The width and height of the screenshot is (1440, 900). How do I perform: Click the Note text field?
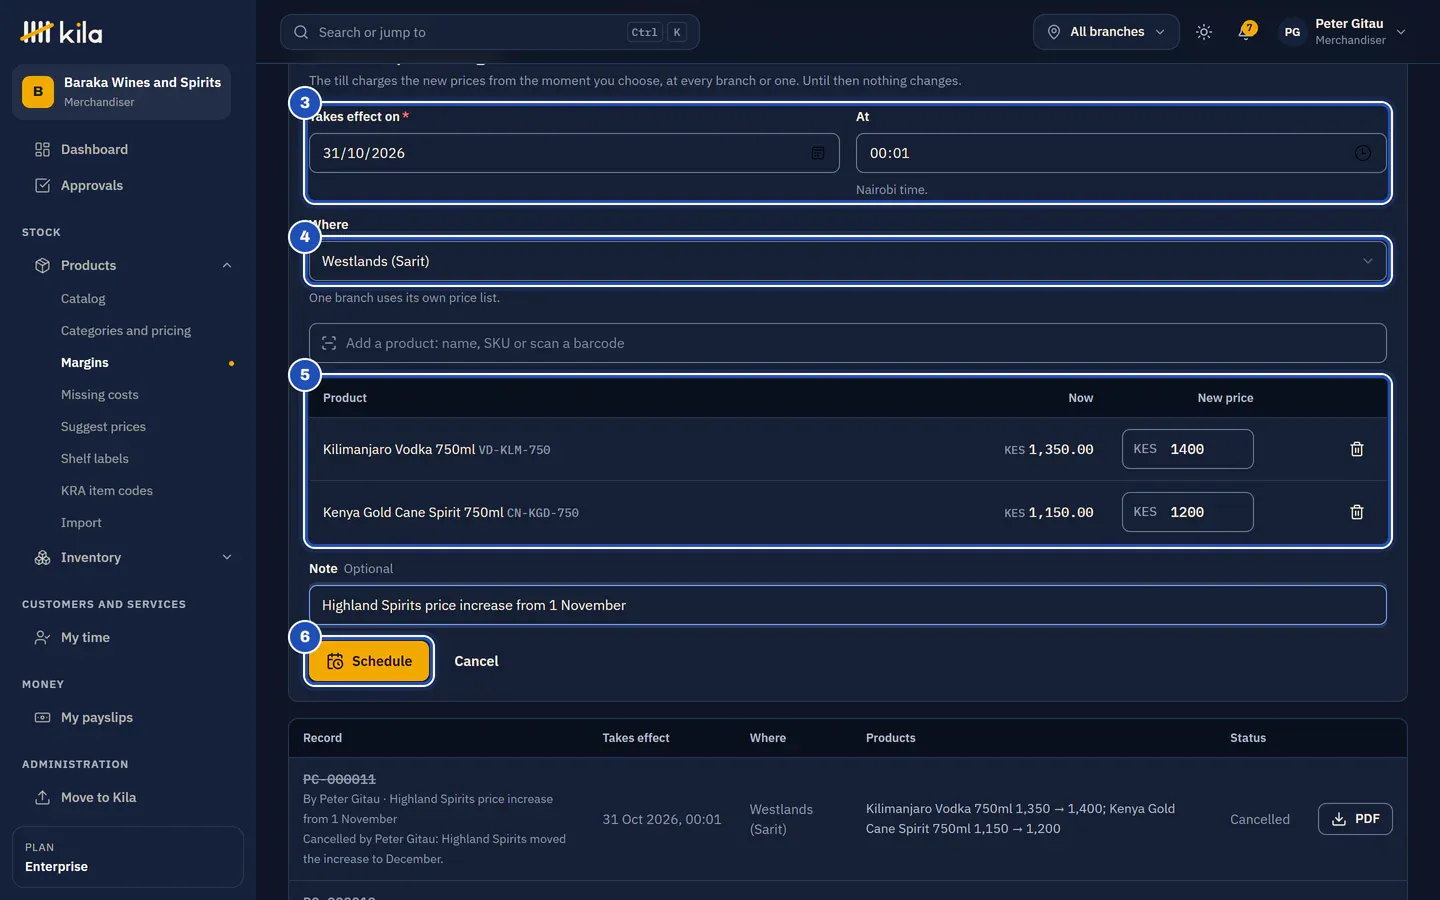848,605
